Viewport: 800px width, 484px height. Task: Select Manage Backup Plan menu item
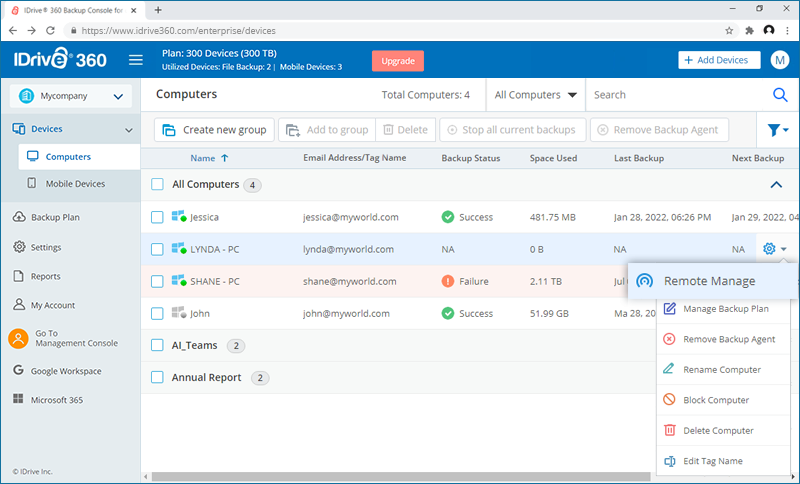coord(723,309)
